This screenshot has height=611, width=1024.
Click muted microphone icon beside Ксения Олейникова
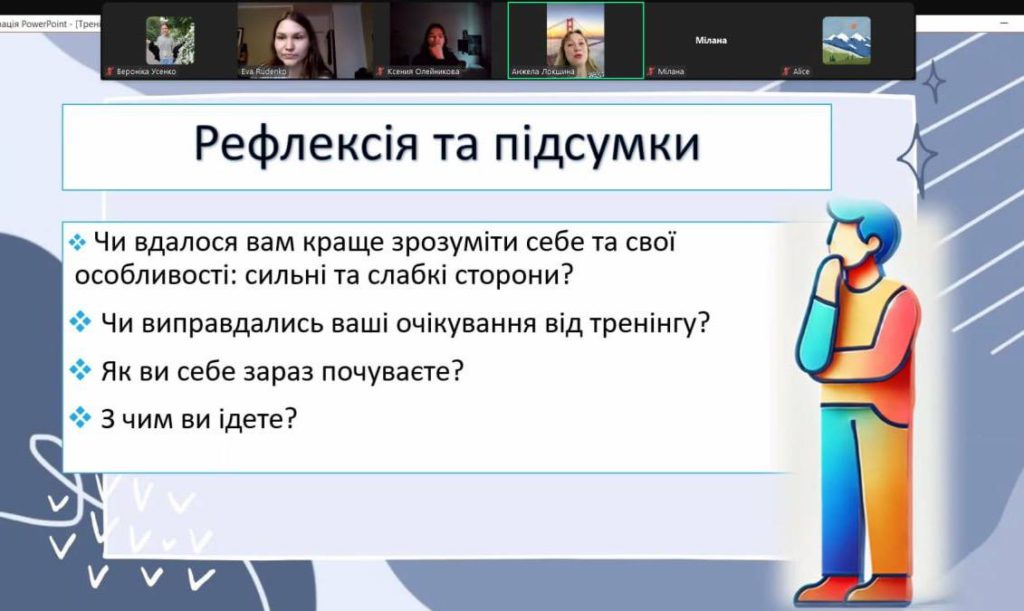click(x=380, y=71)
